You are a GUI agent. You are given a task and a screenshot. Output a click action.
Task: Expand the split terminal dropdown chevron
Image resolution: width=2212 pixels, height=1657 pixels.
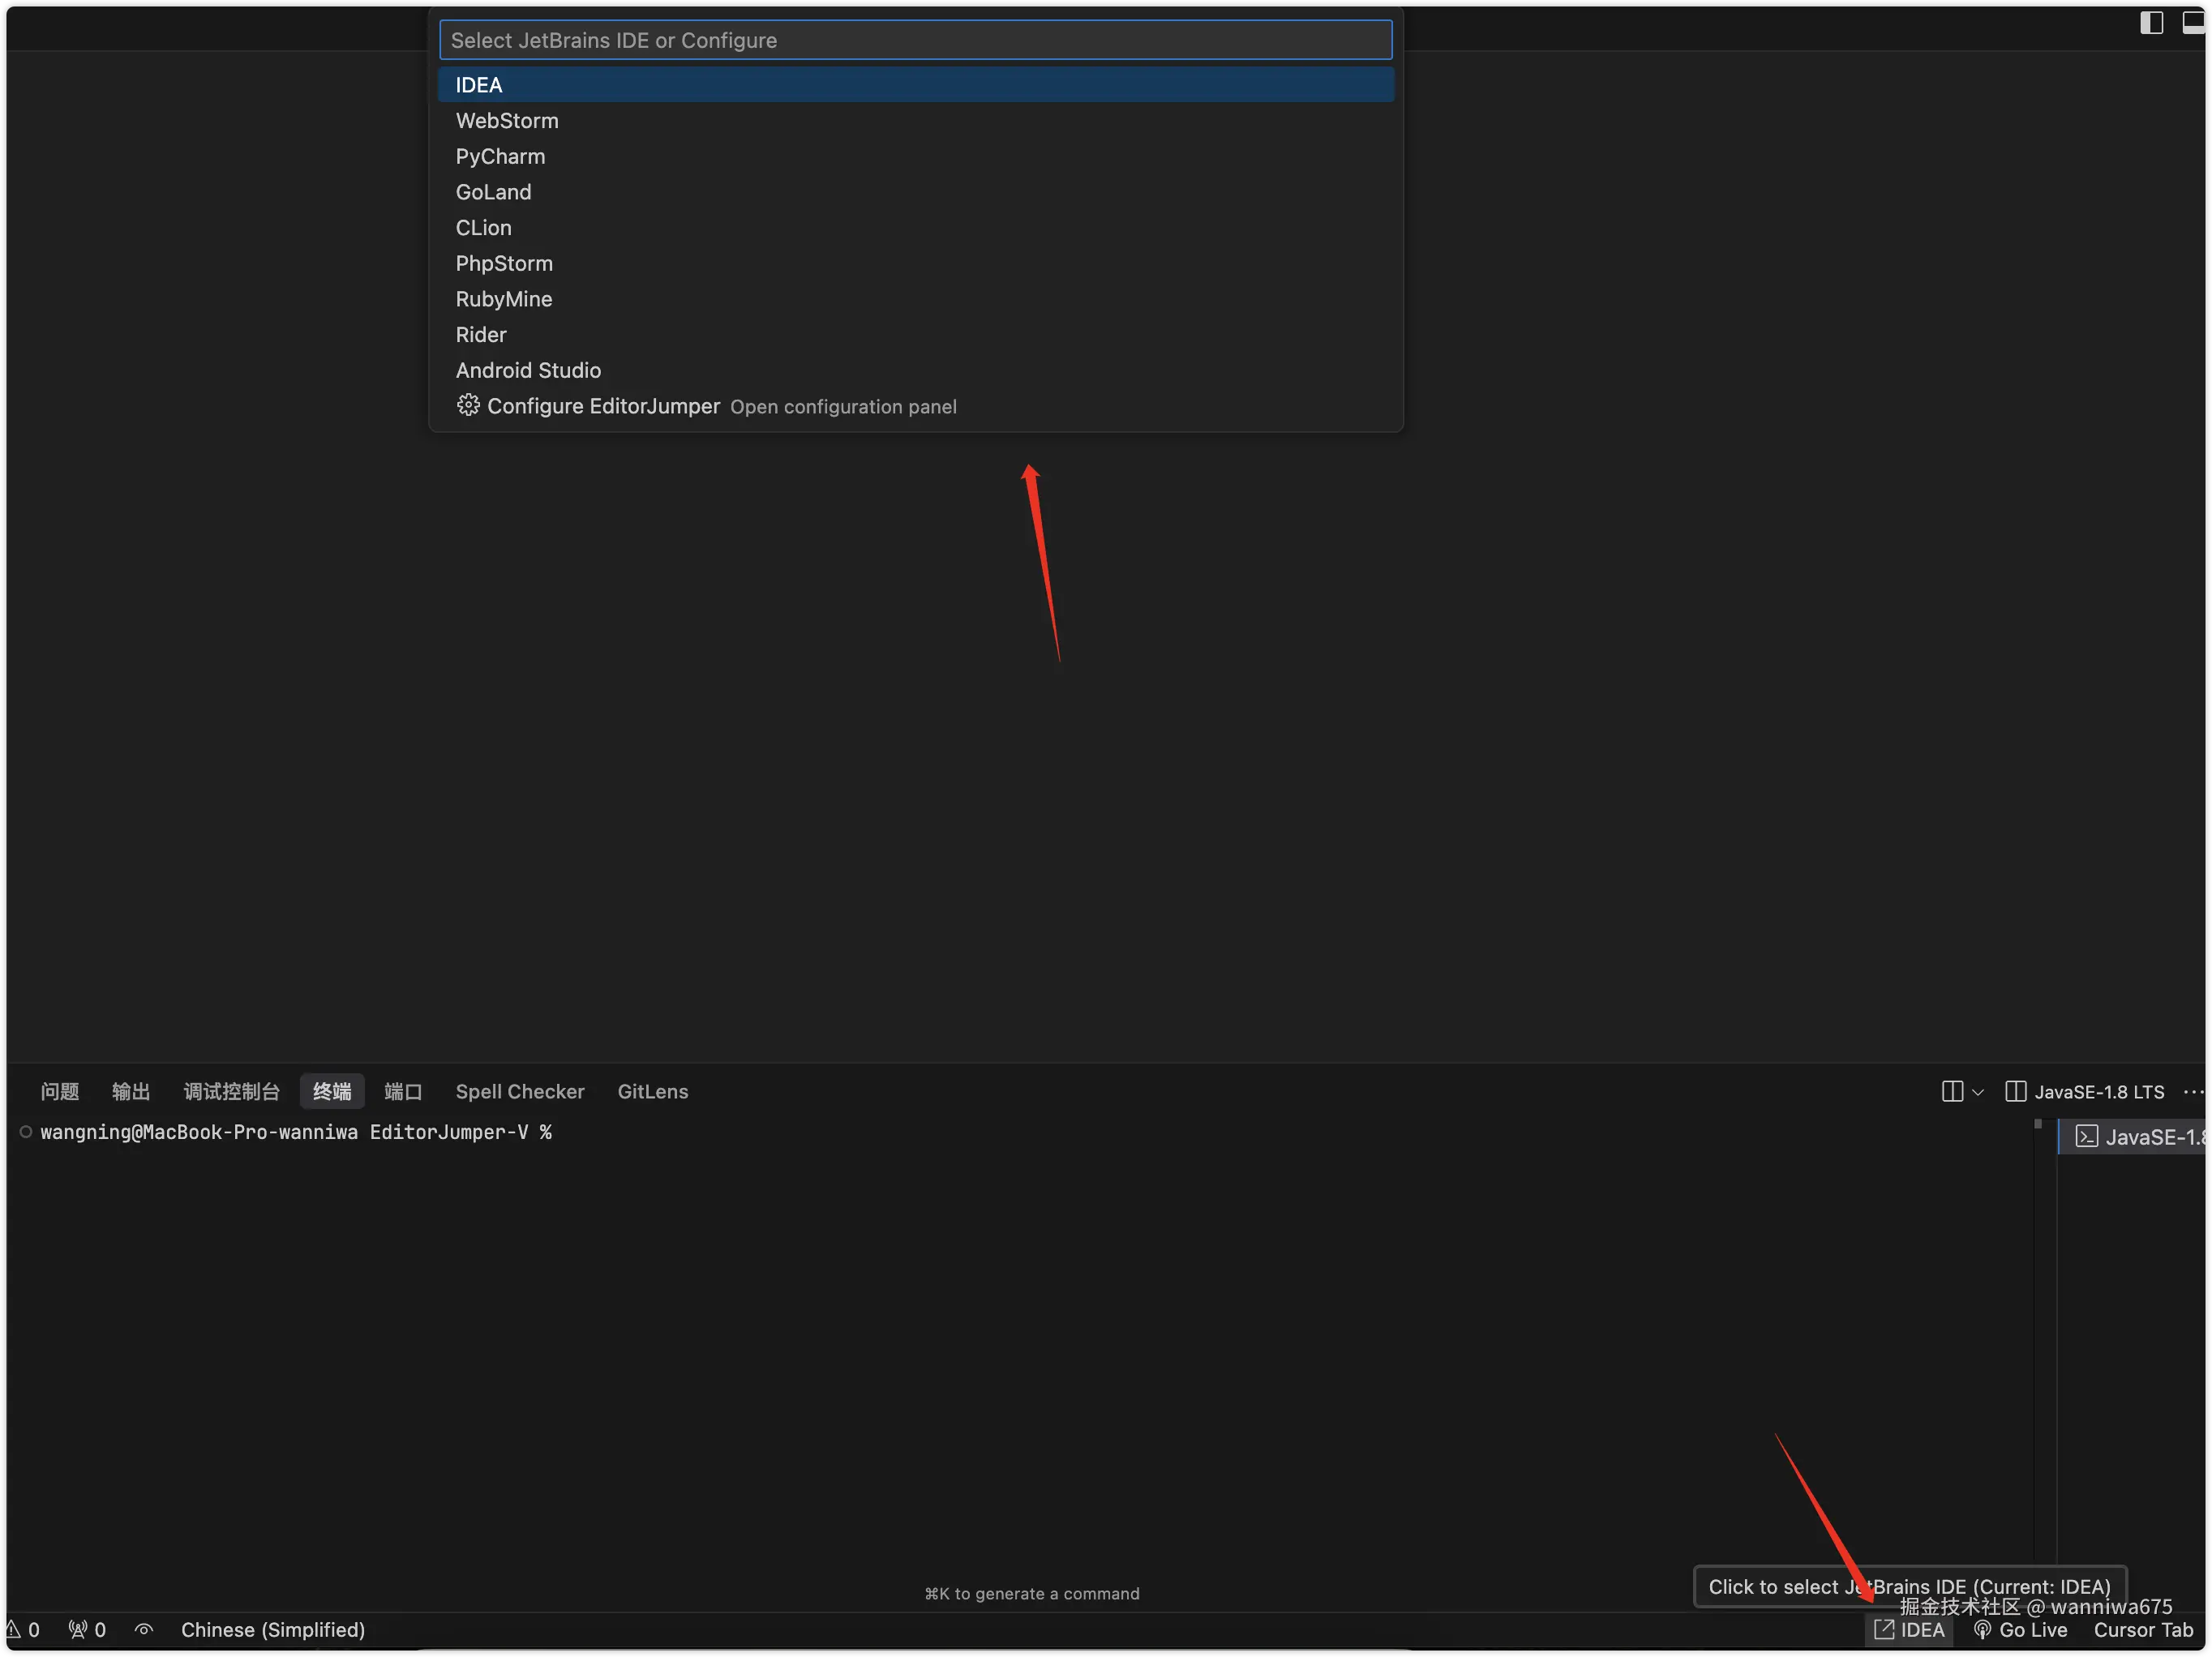(1977, 1092)
